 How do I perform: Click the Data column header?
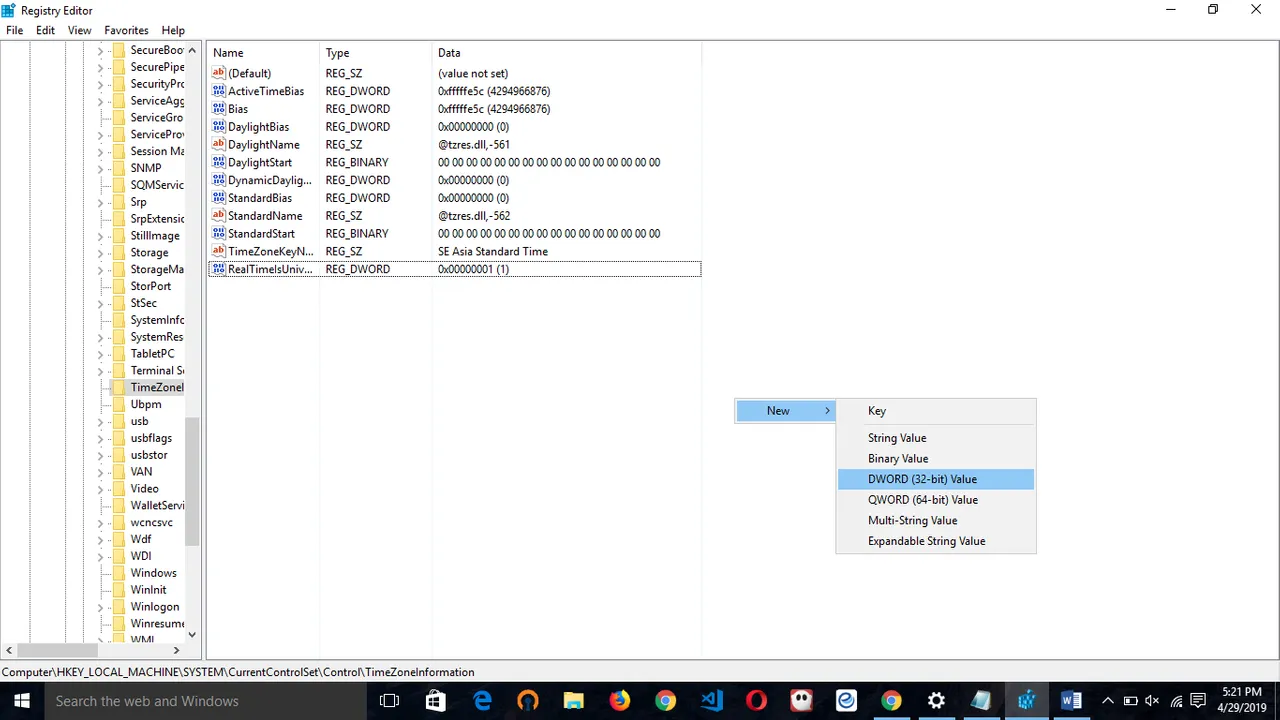567,53
